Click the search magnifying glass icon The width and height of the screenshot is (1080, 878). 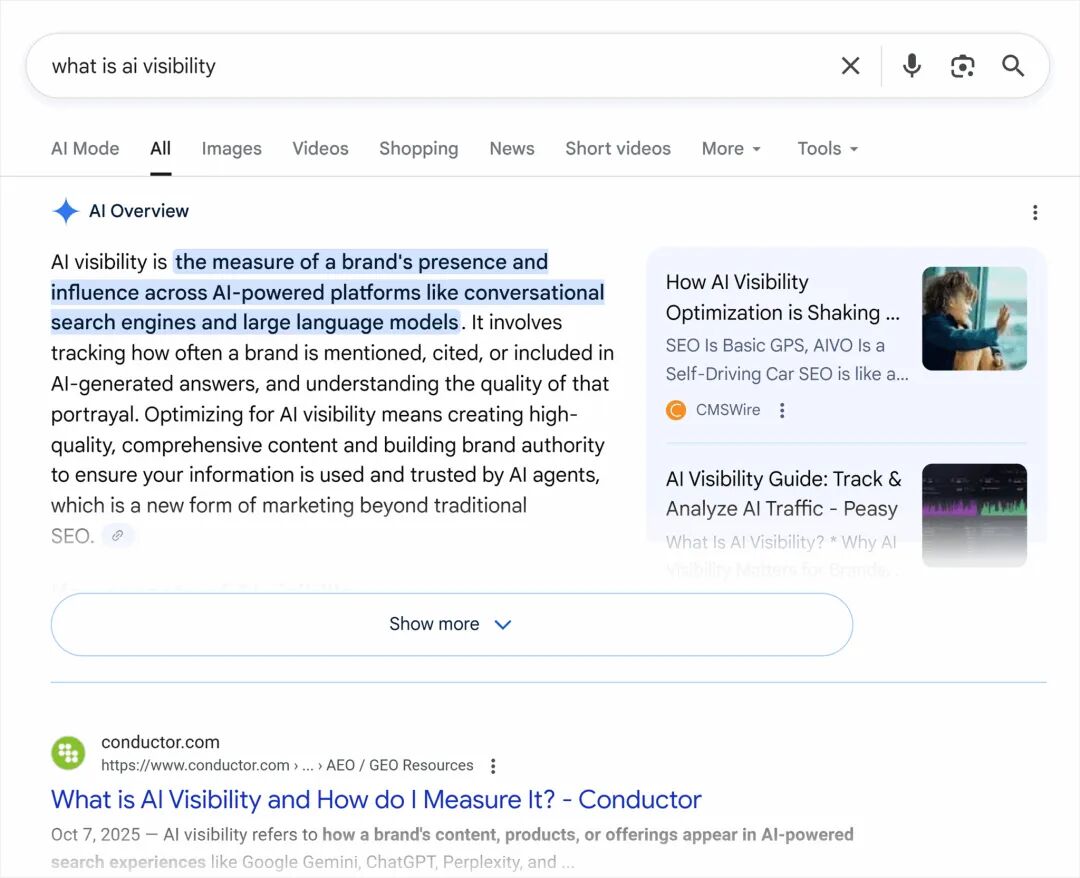point(1013,65)
